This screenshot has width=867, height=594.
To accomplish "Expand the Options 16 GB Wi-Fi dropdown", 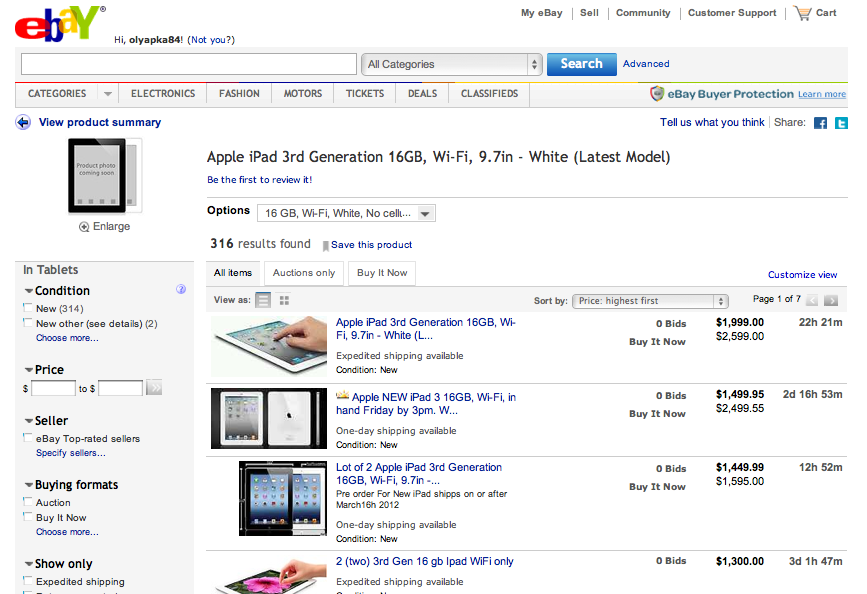I will (346, 213).
